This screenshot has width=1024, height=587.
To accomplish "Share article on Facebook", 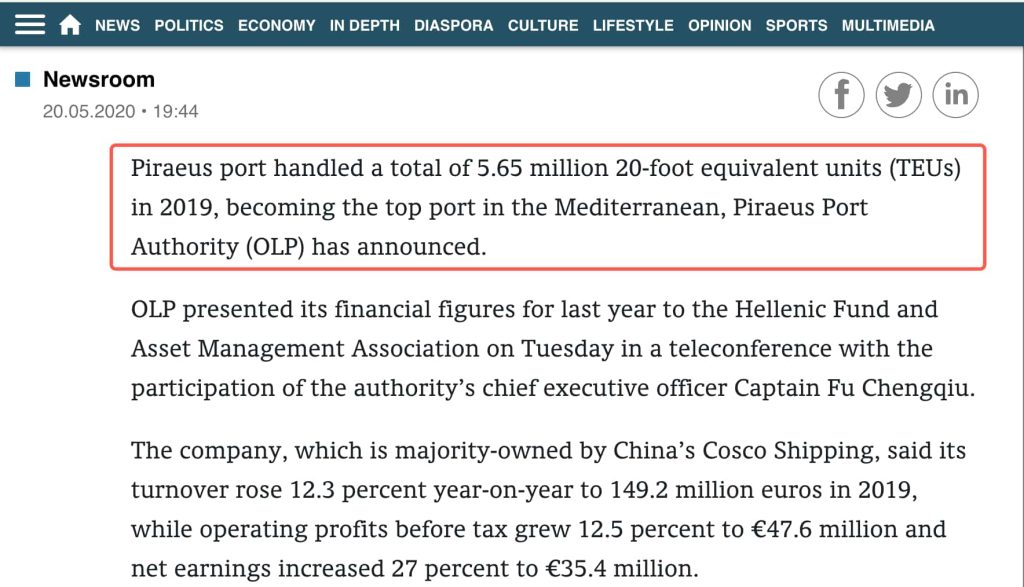I will point(841,95).
